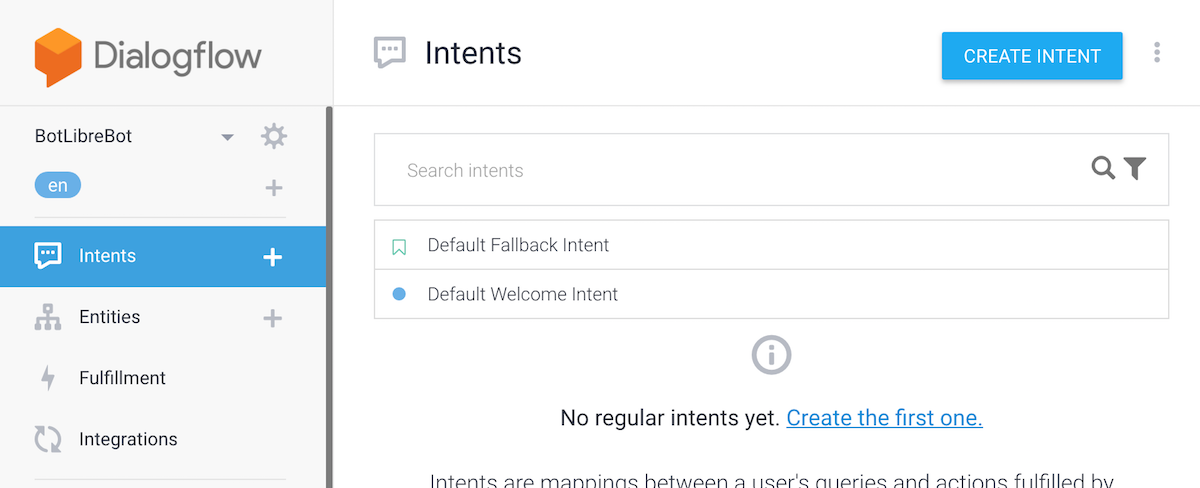Click plus icon next to Intents
The image size is (1200, 488).
pos(272,257)
